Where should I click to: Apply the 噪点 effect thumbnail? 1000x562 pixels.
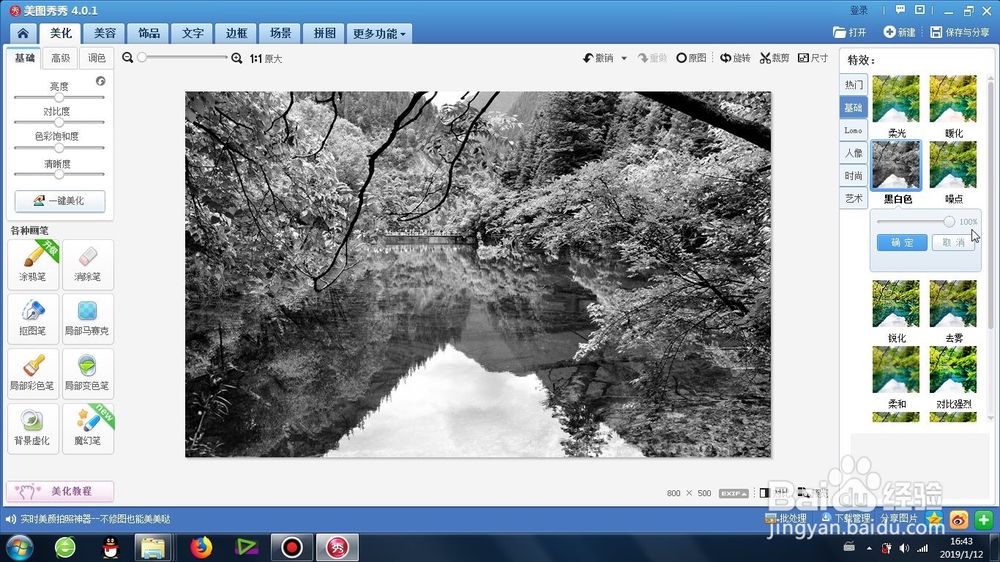tap(953, 165)
